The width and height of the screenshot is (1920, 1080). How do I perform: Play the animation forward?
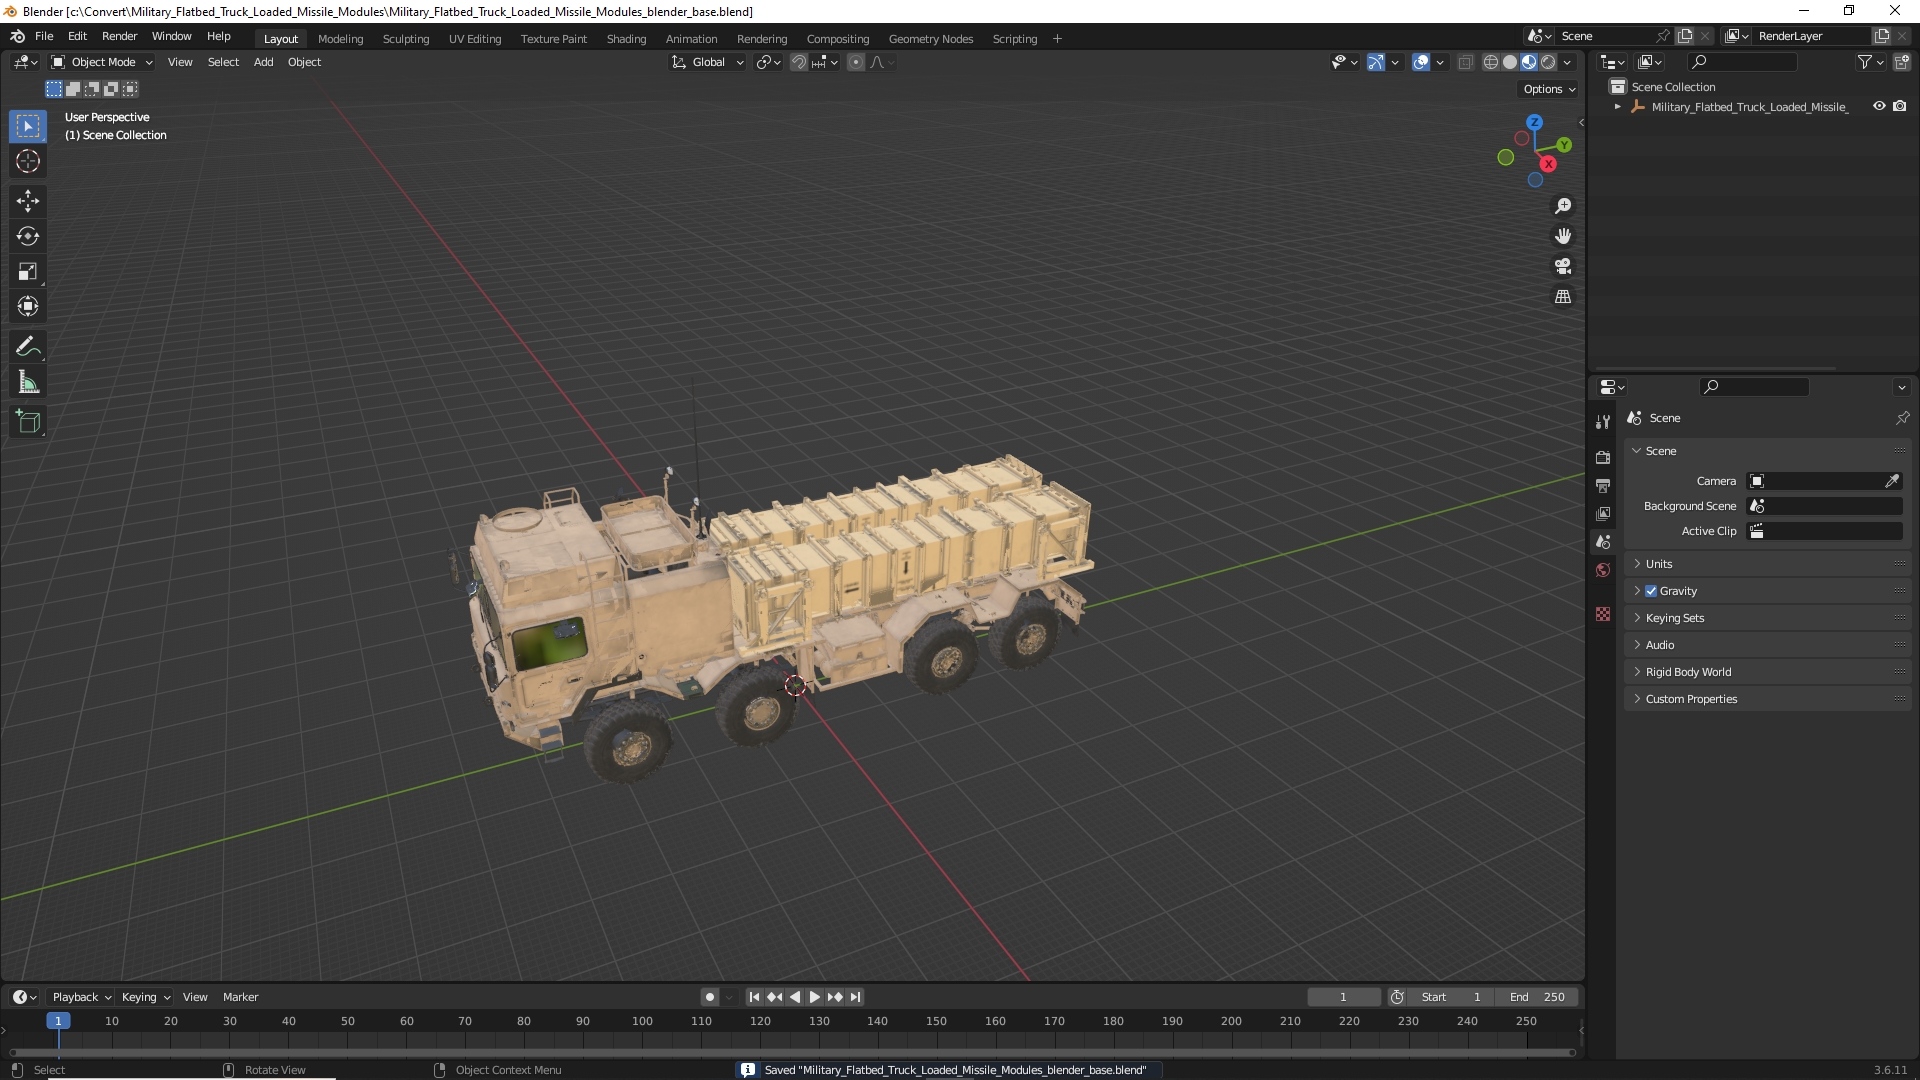pos(814,997)
